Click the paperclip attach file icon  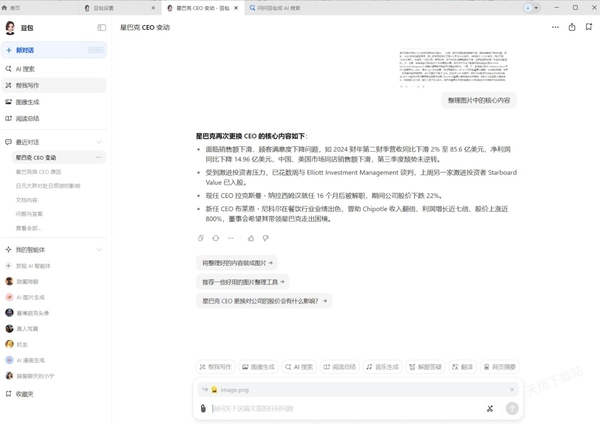[x=203, y=408]
